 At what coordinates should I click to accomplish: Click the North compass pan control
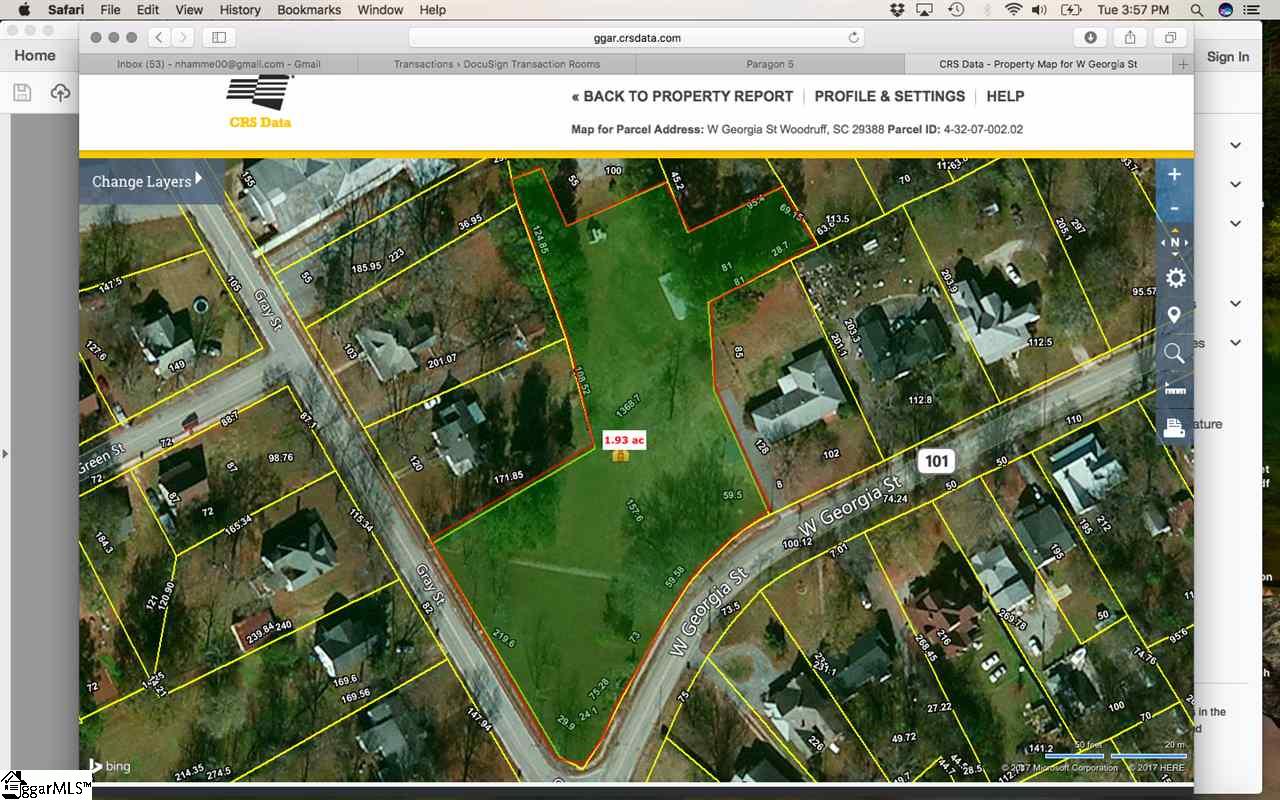1174,242
